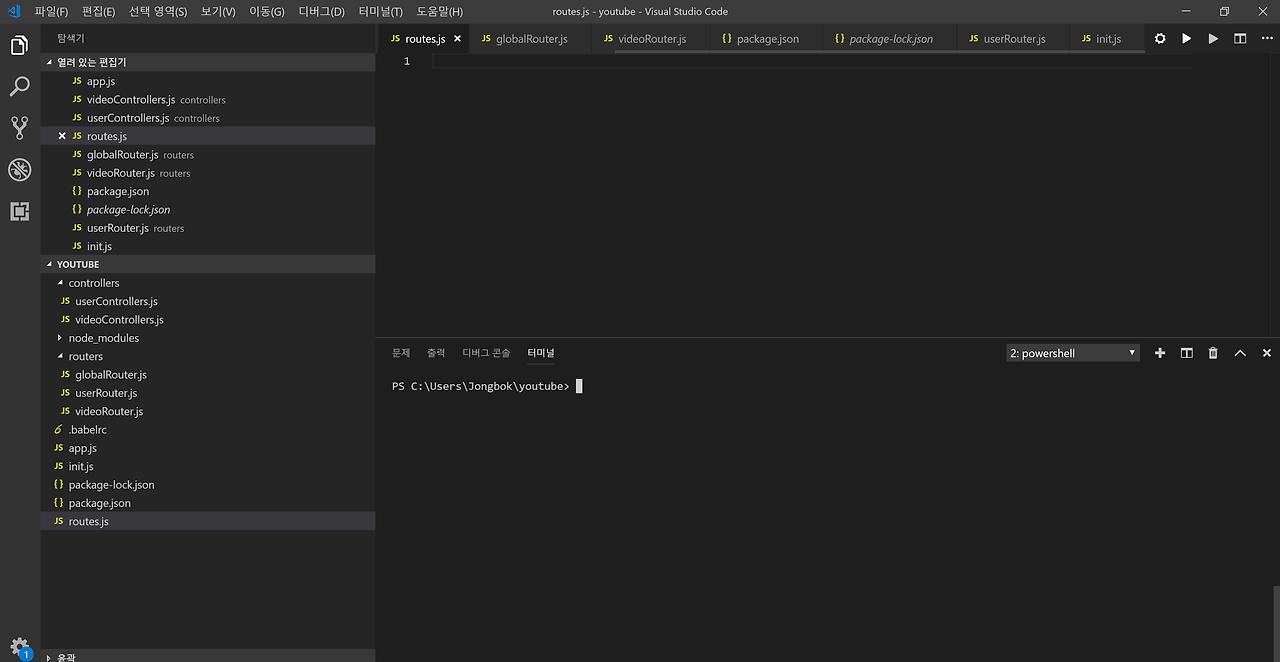1280x662 pixels.
Task: Open the 파일(F) menu
Action: tap(51, 12)
